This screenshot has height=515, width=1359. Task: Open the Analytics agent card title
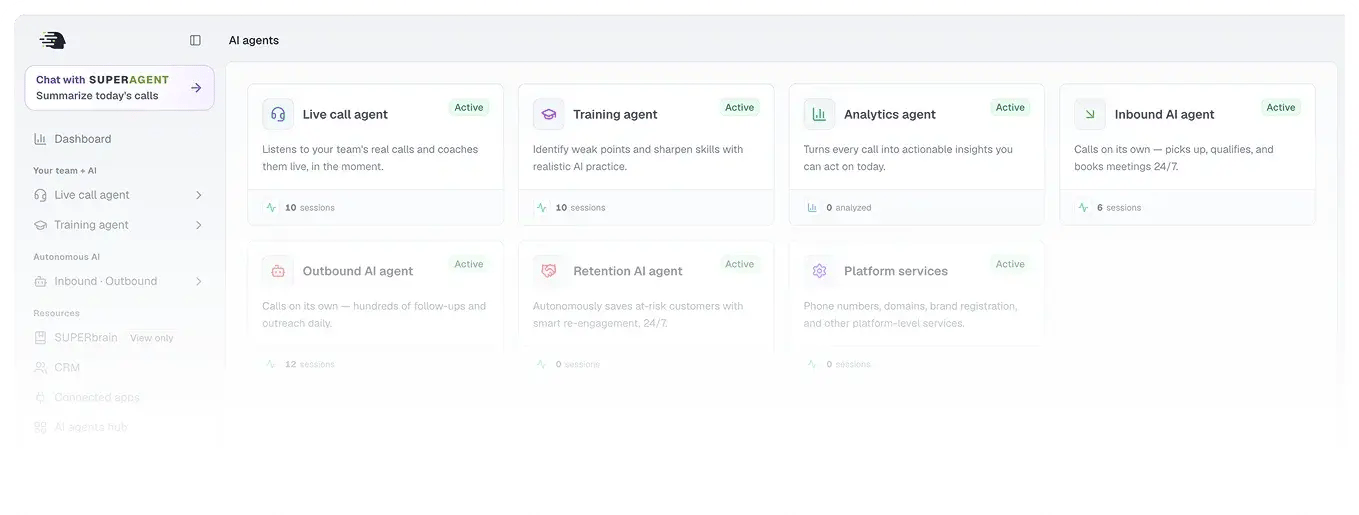point(890,114)
